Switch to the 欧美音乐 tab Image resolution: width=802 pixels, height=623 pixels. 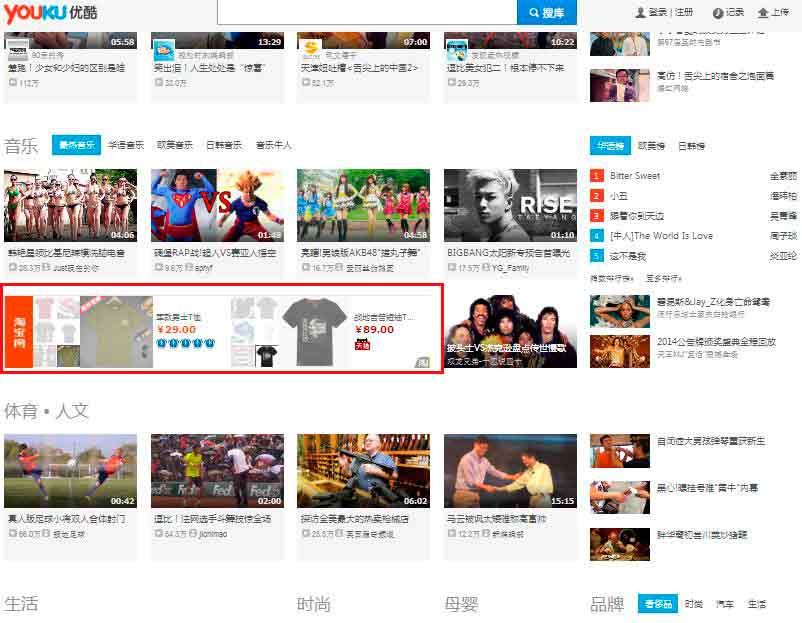pyautogui.click(x=174, y=145)
